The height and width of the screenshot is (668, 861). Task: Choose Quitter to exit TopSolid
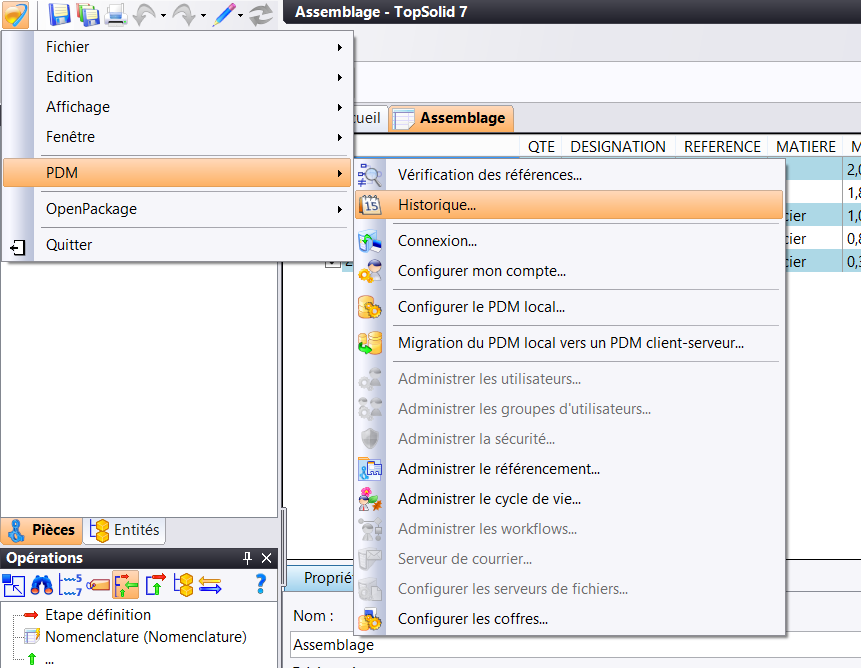tap(177, 245)
